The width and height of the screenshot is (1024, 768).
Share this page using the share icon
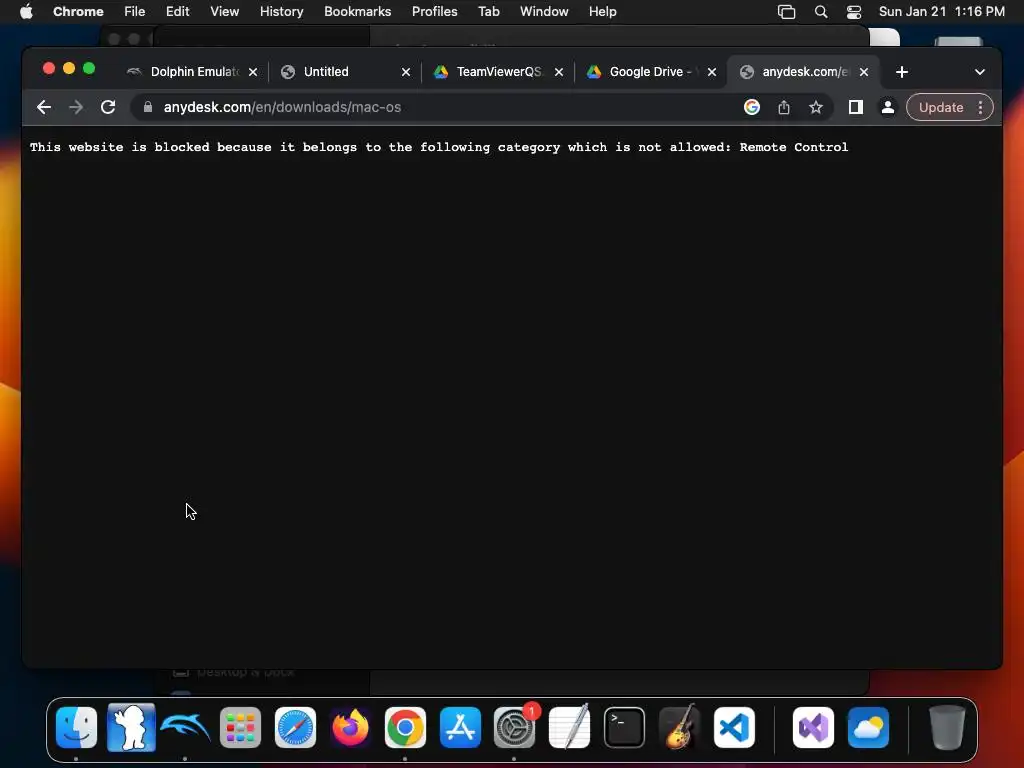(x=784, y=107)
